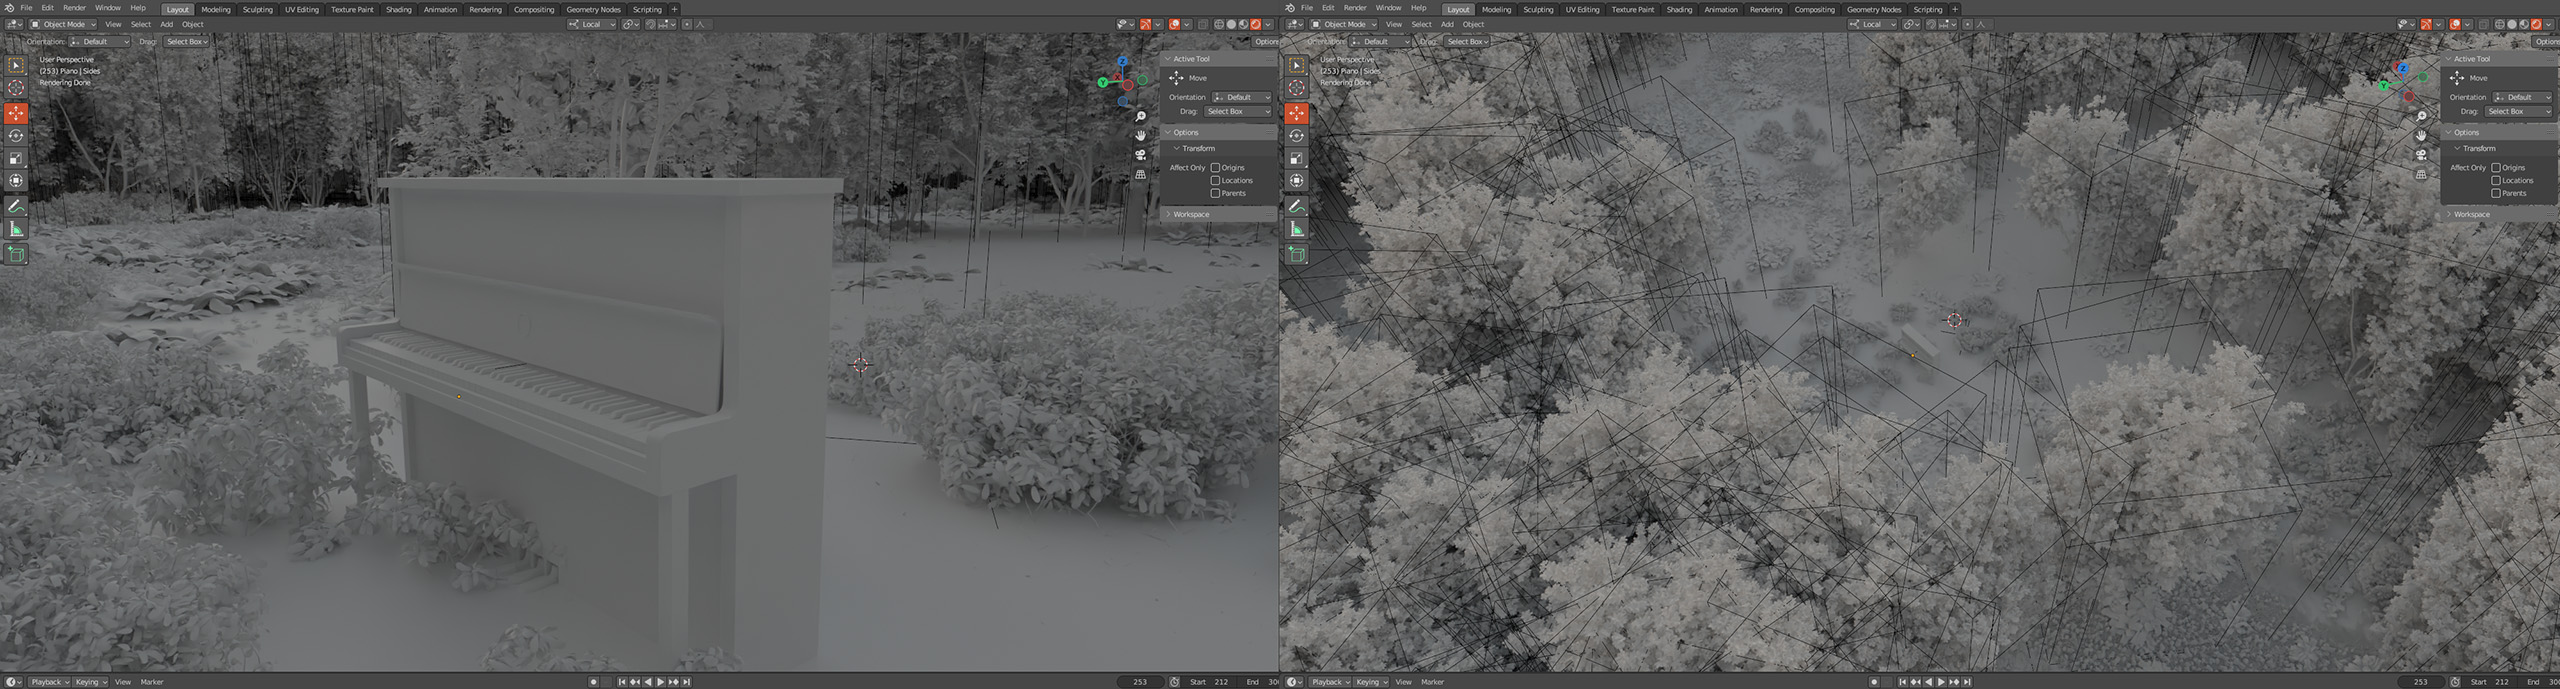Open Edit menu in right window
Image resolution: width=2560 pixels, height=689 pixels.
pyautogui.click(x=1328, y=8)
